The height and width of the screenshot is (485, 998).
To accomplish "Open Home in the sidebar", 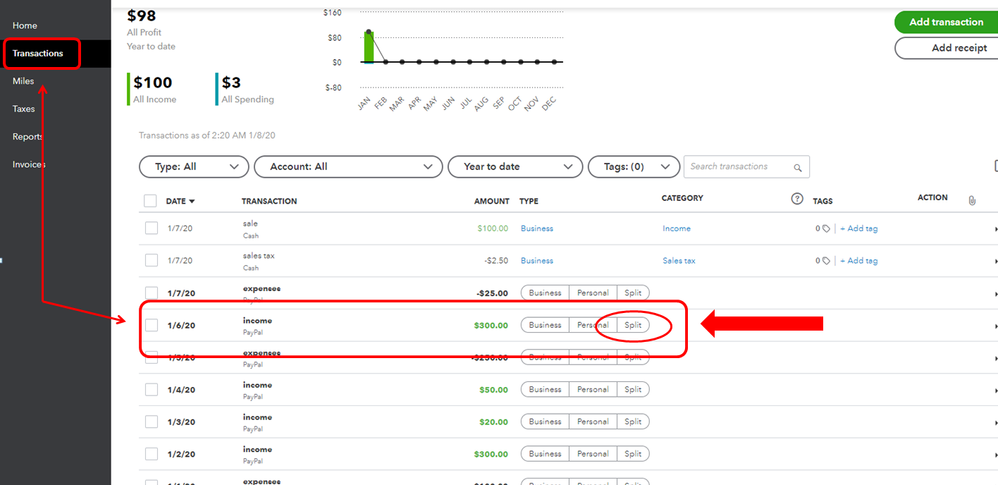I will 25,25.
